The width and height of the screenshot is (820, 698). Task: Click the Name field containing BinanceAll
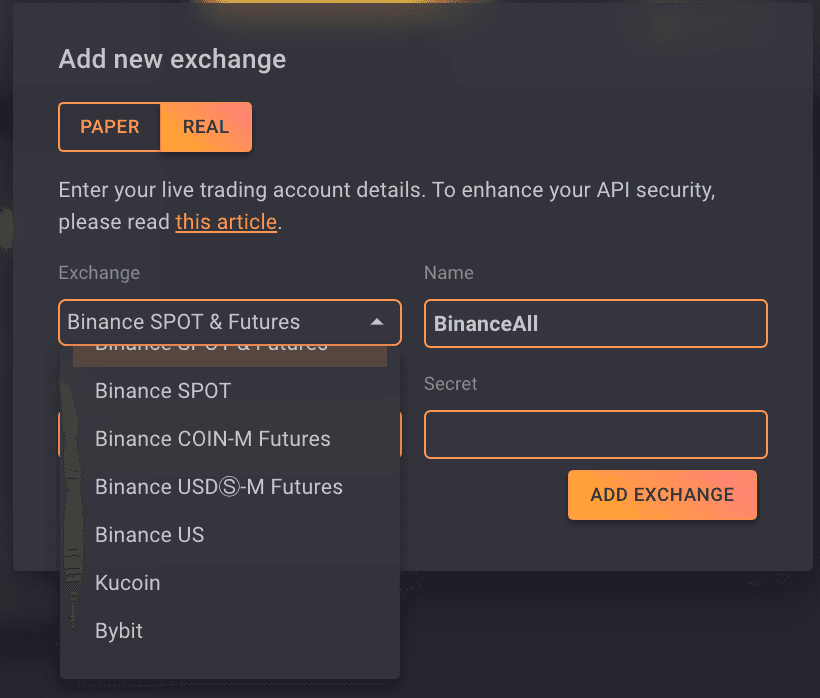coord(595,323)
